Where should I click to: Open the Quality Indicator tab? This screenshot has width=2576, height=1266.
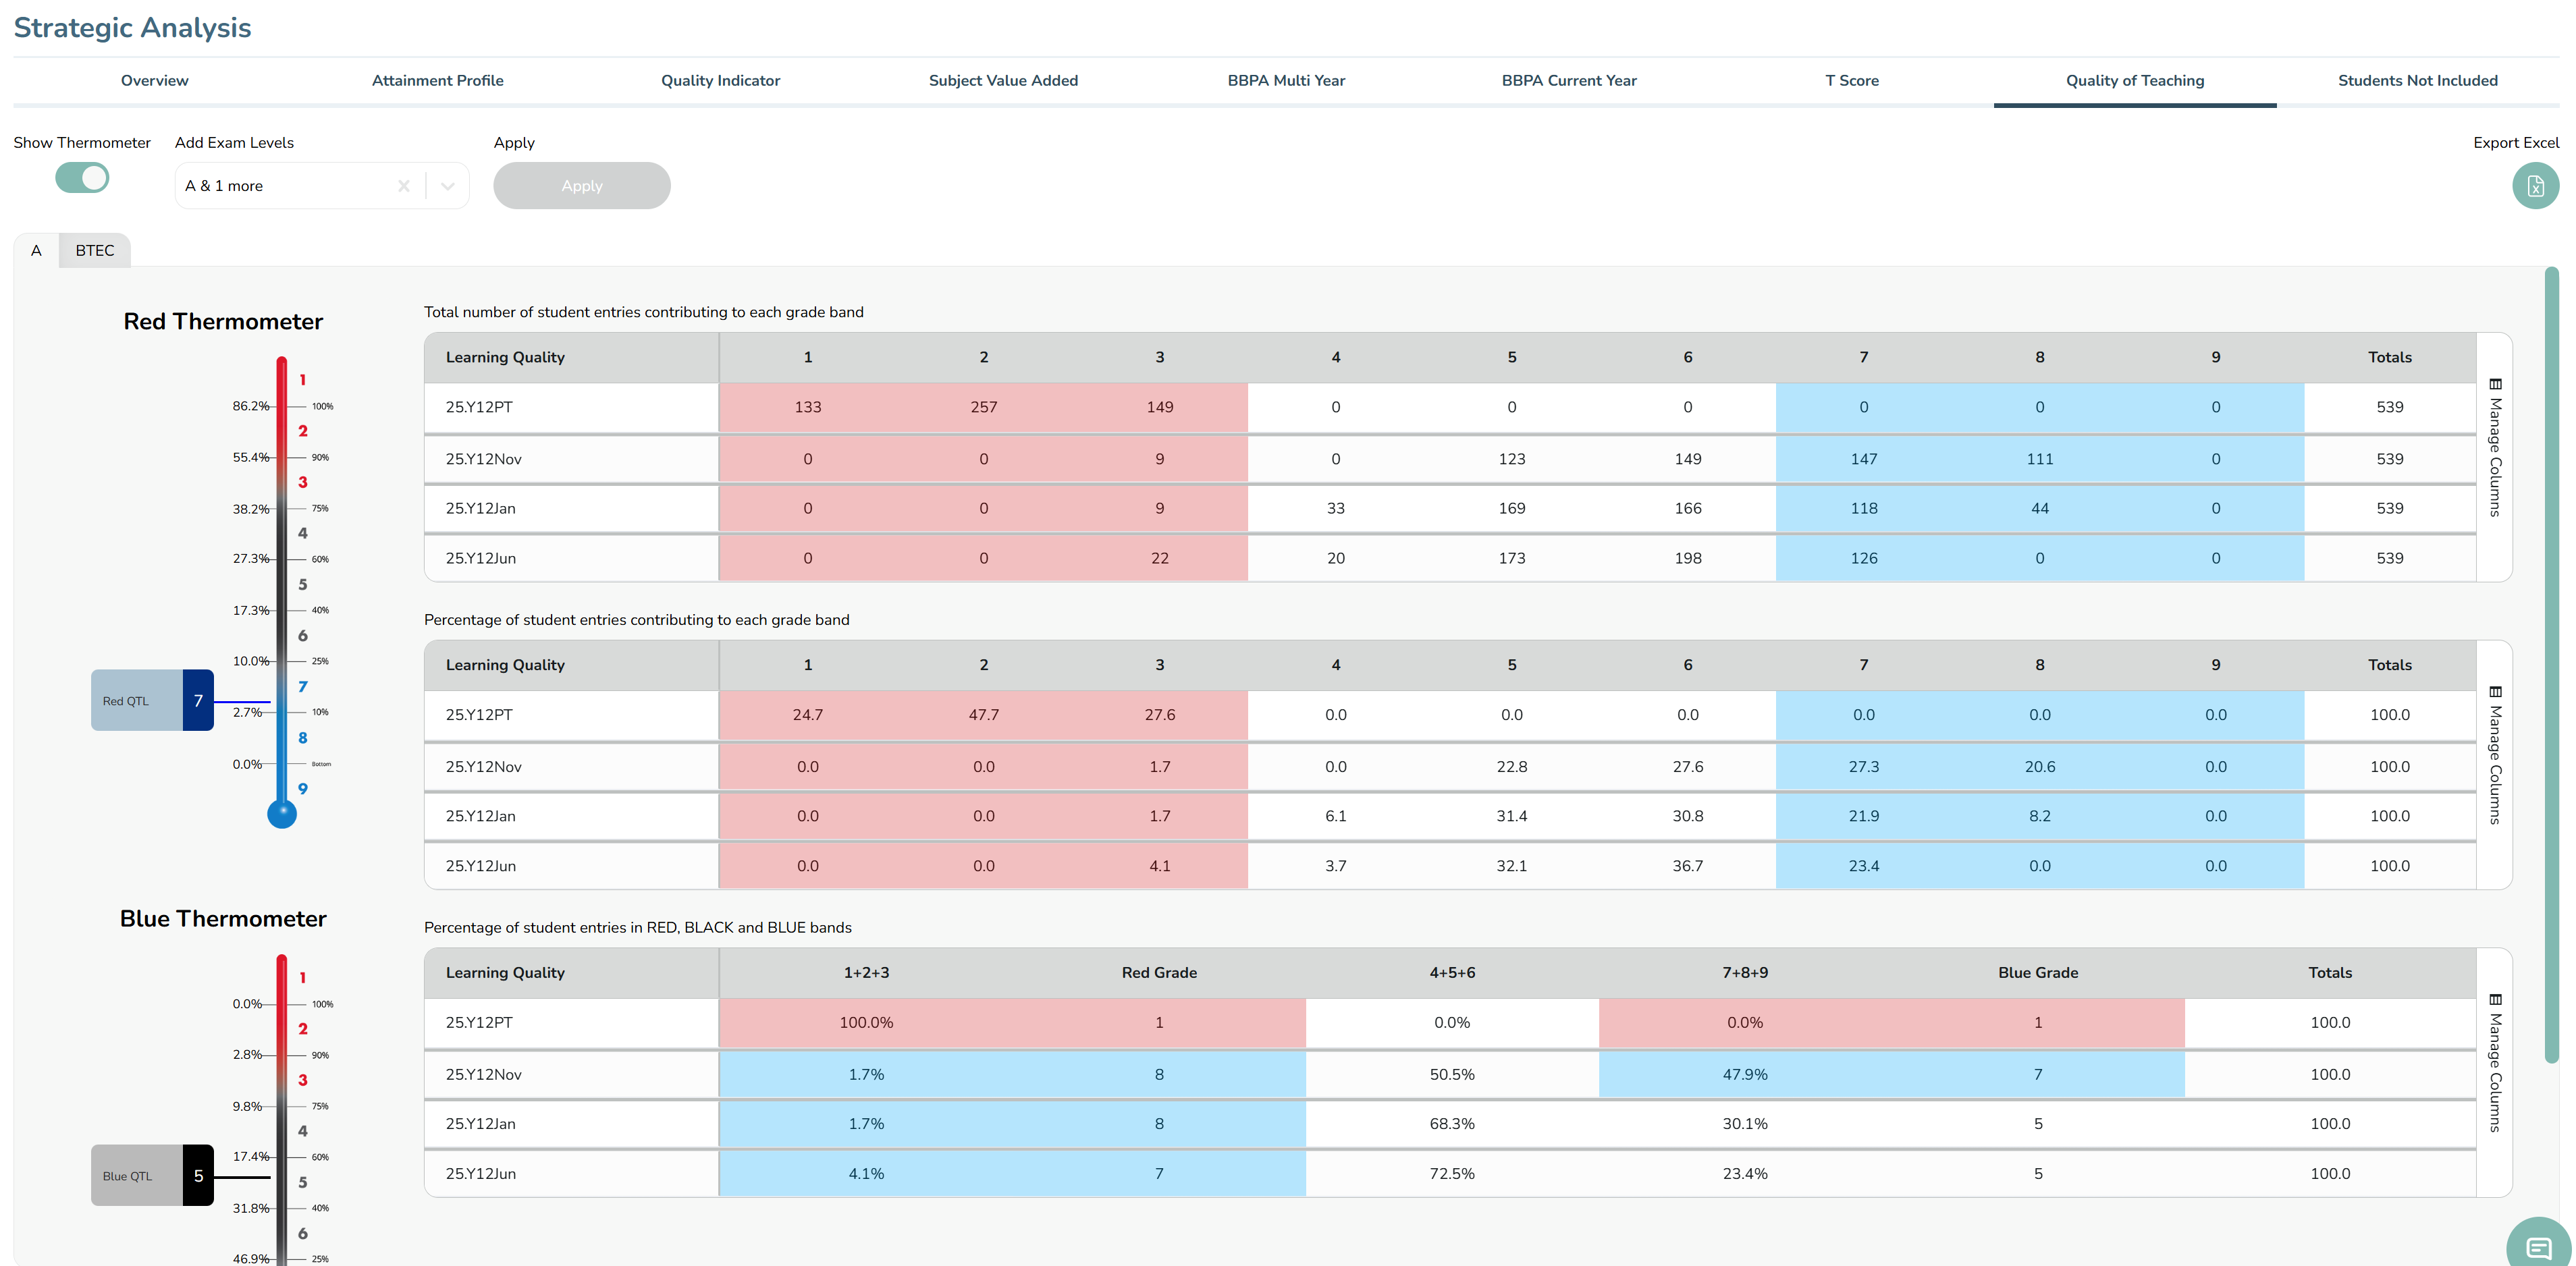tap(720, 81)
